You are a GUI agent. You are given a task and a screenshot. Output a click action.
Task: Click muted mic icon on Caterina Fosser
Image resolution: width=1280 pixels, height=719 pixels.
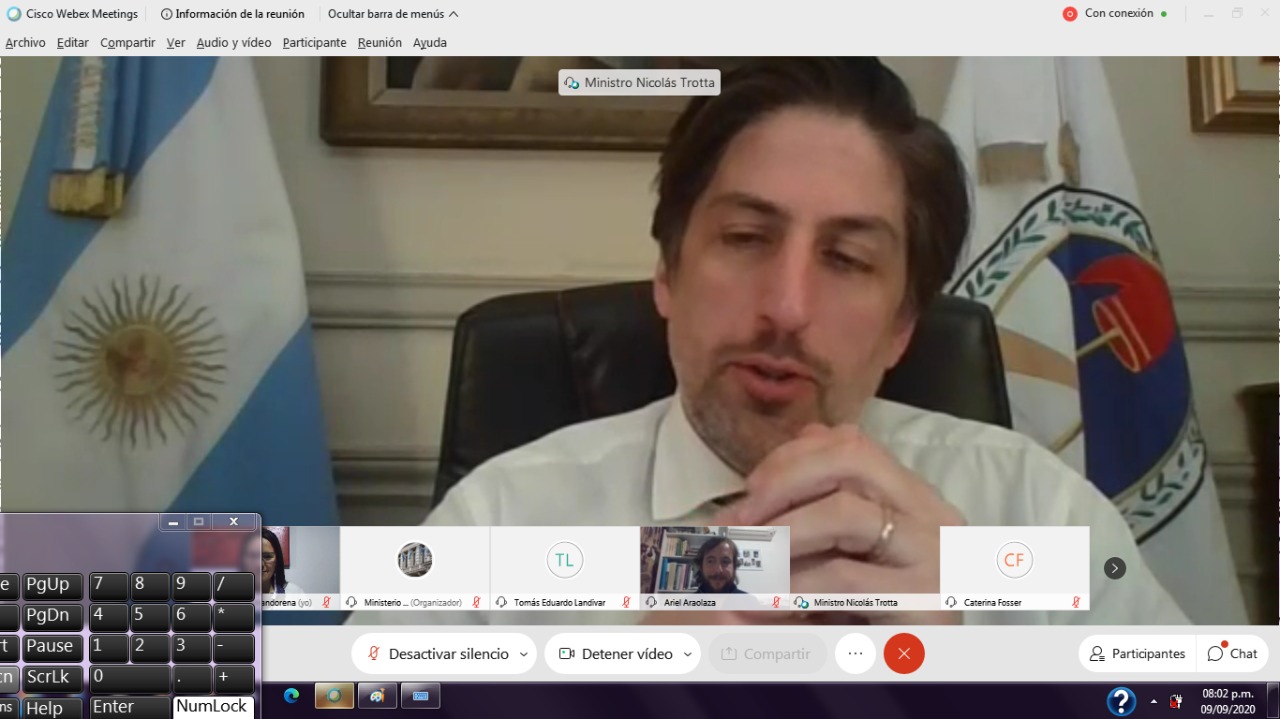1076,603
